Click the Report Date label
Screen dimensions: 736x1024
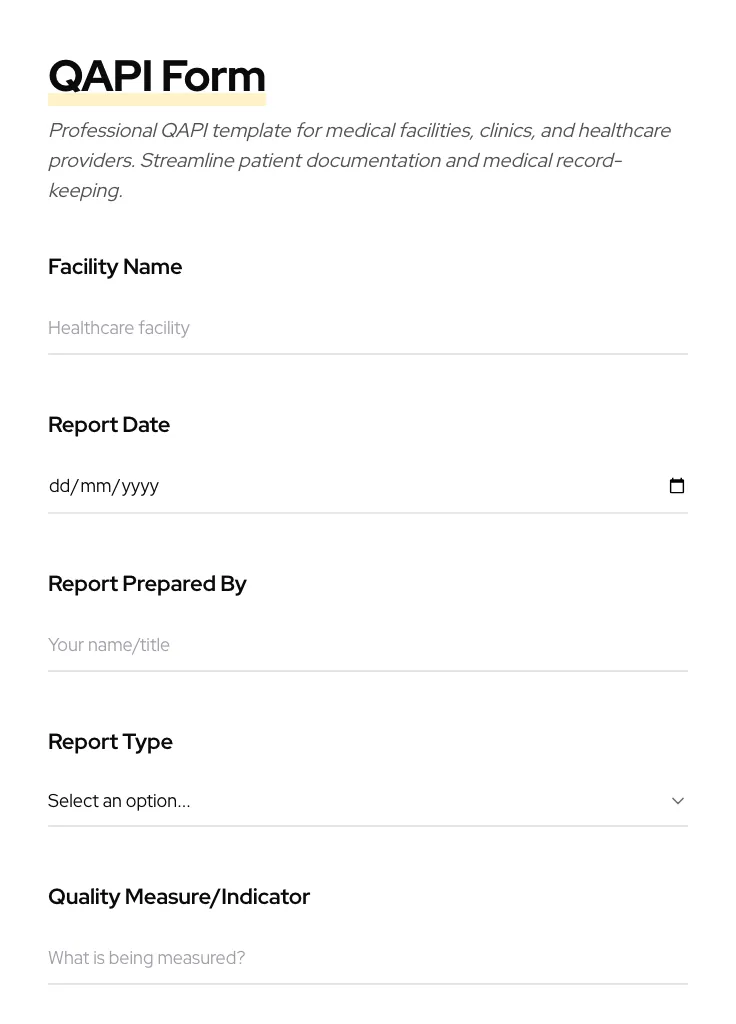(x=109, y=425)
